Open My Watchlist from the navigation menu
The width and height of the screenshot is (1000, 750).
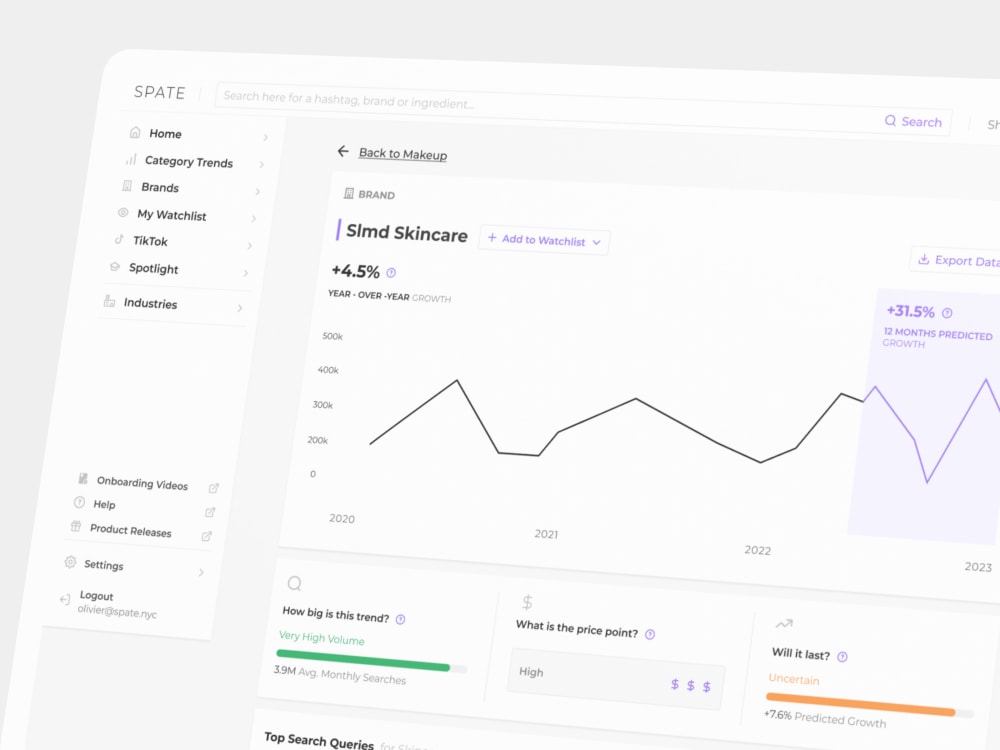172,214
